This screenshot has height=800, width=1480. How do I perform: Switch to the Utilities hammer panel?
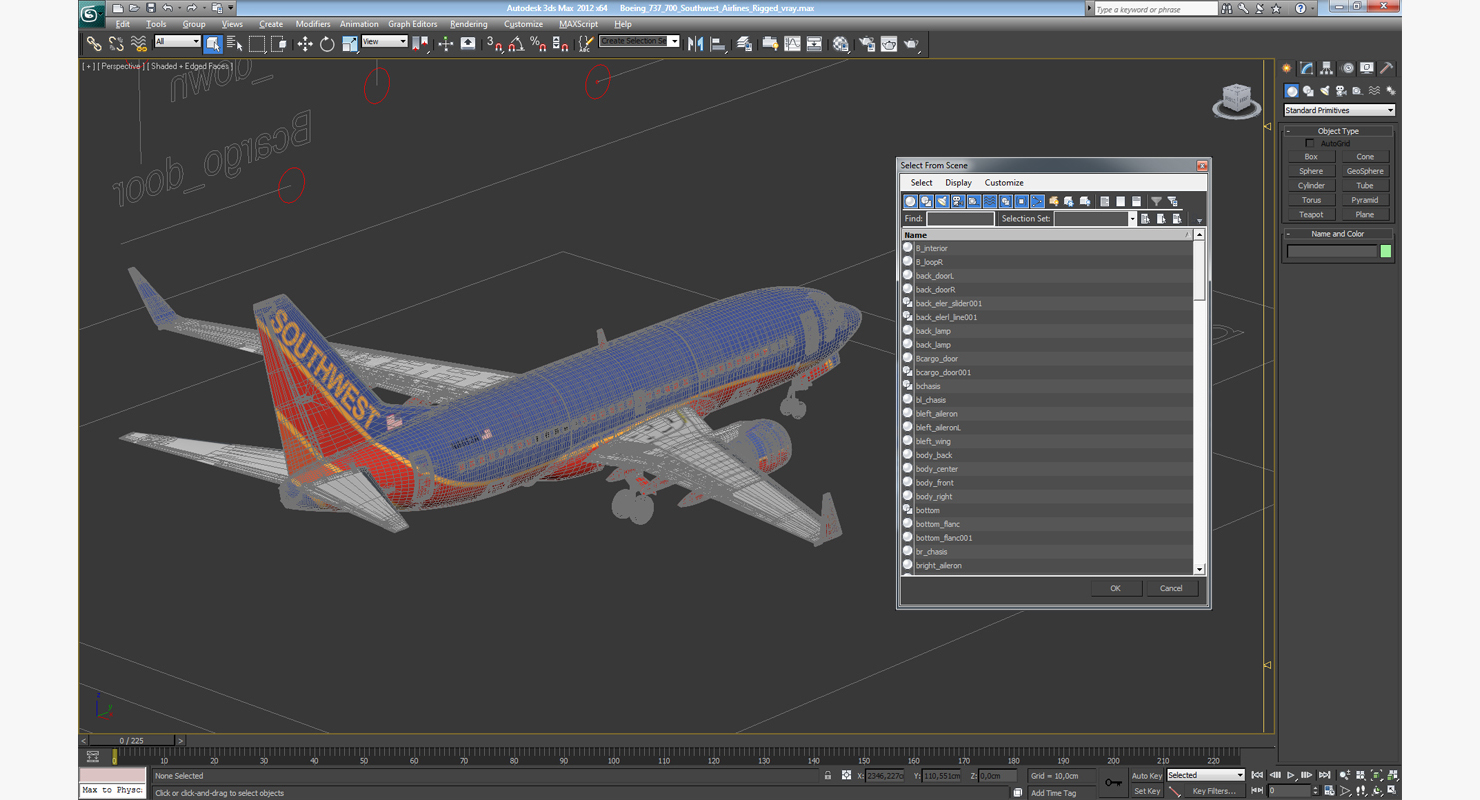tap(1387, 69)
